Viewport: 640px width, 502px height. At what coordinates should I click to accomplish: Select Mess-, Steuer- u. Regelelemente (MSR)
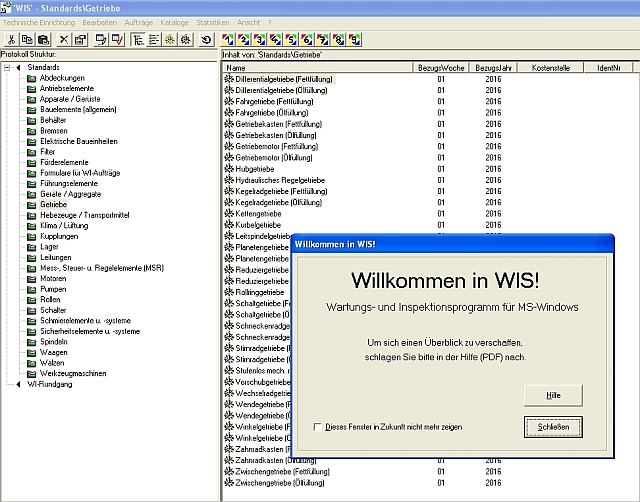102,268
